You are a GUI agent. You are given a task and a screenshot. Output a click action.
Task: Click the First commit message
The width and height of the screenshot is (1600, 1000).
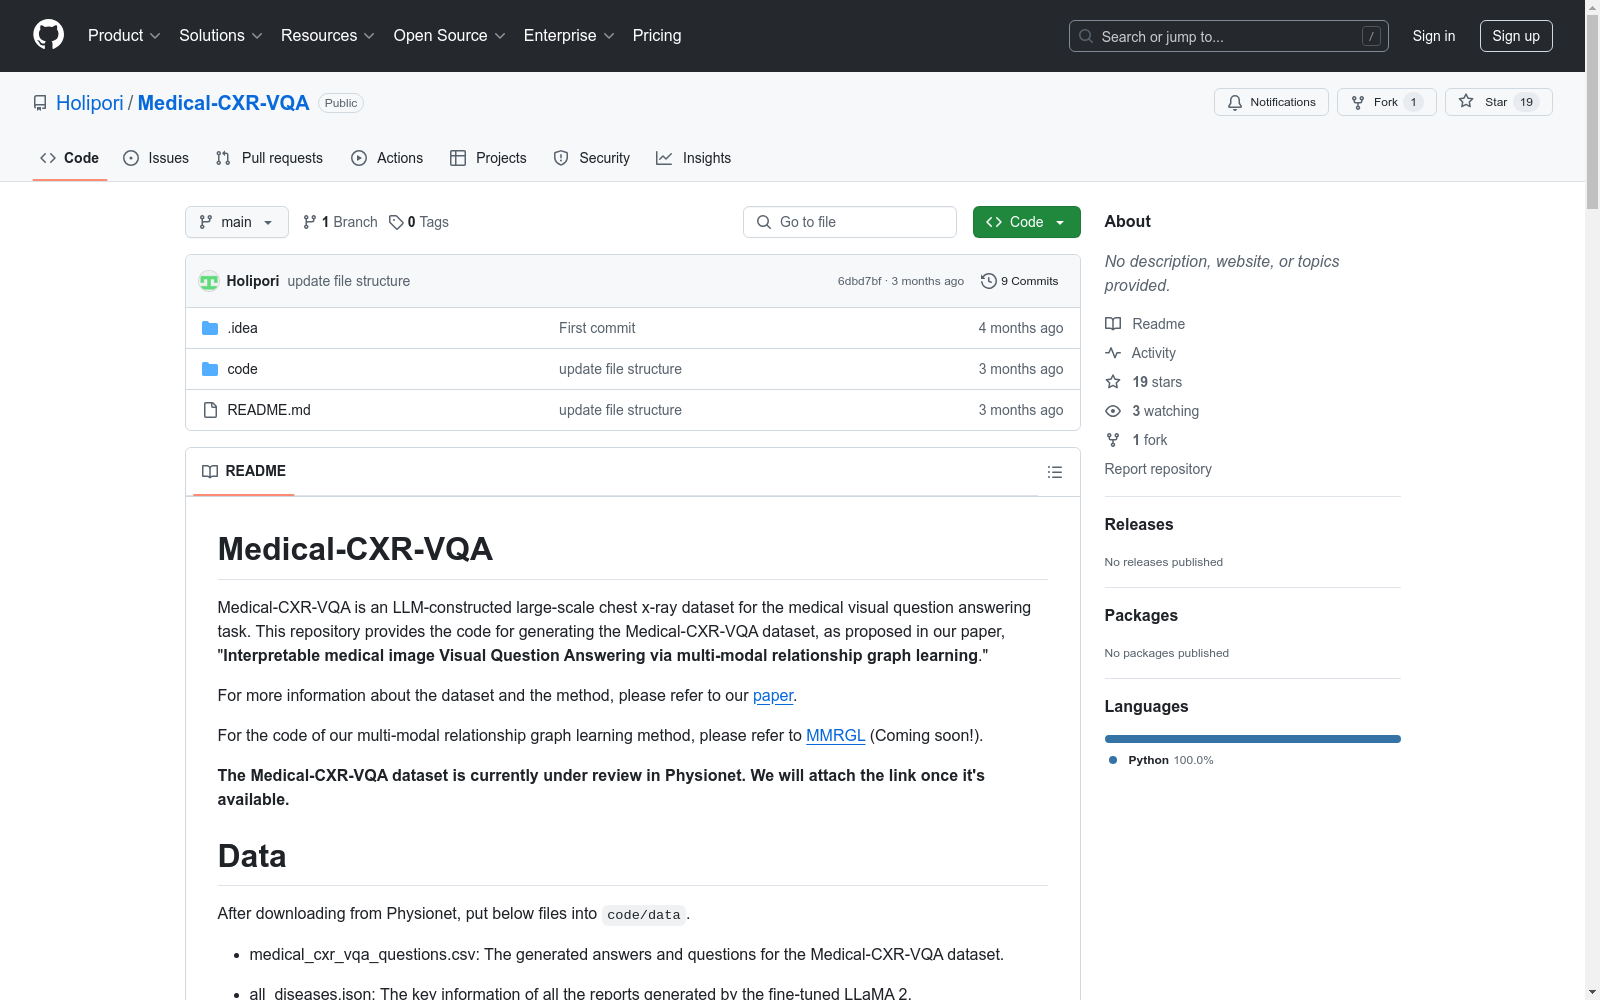[x=597, y=328]
